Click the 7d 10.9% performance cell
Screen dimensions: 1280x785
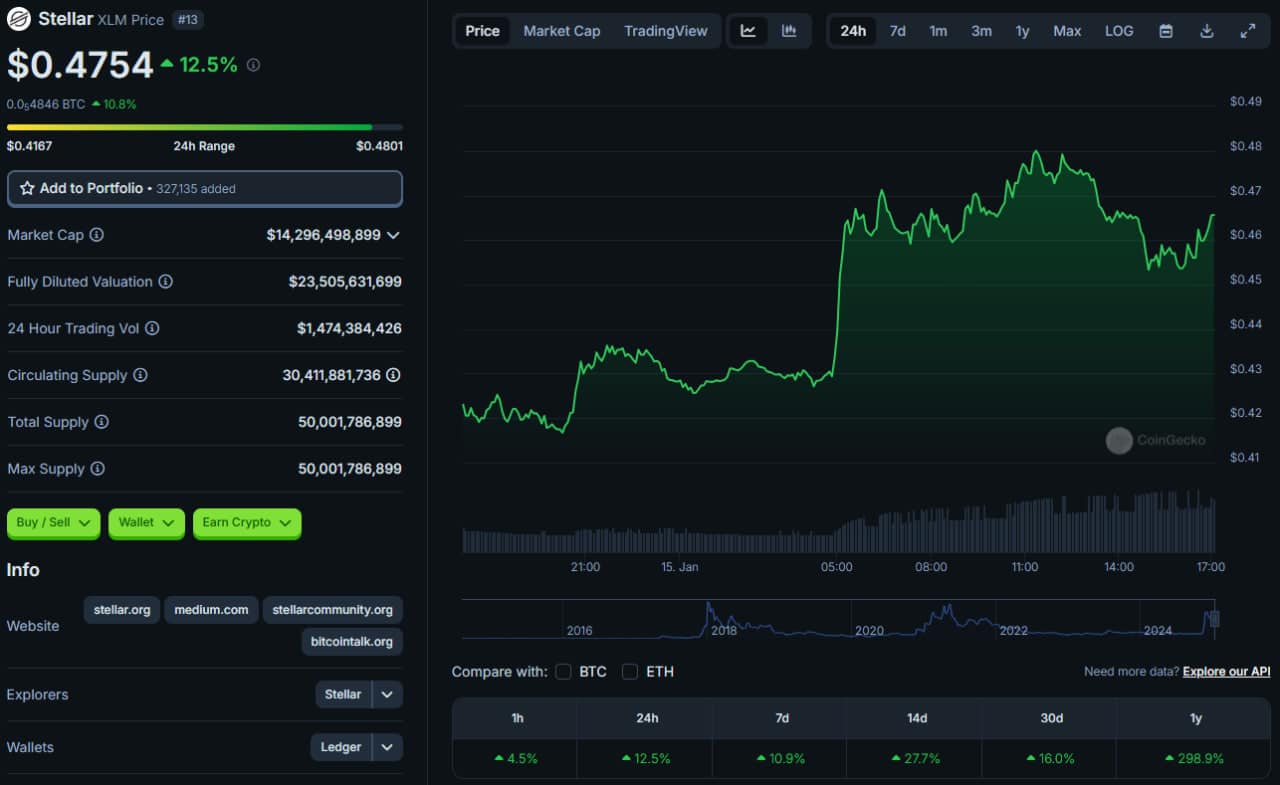[x=782, y=758]
